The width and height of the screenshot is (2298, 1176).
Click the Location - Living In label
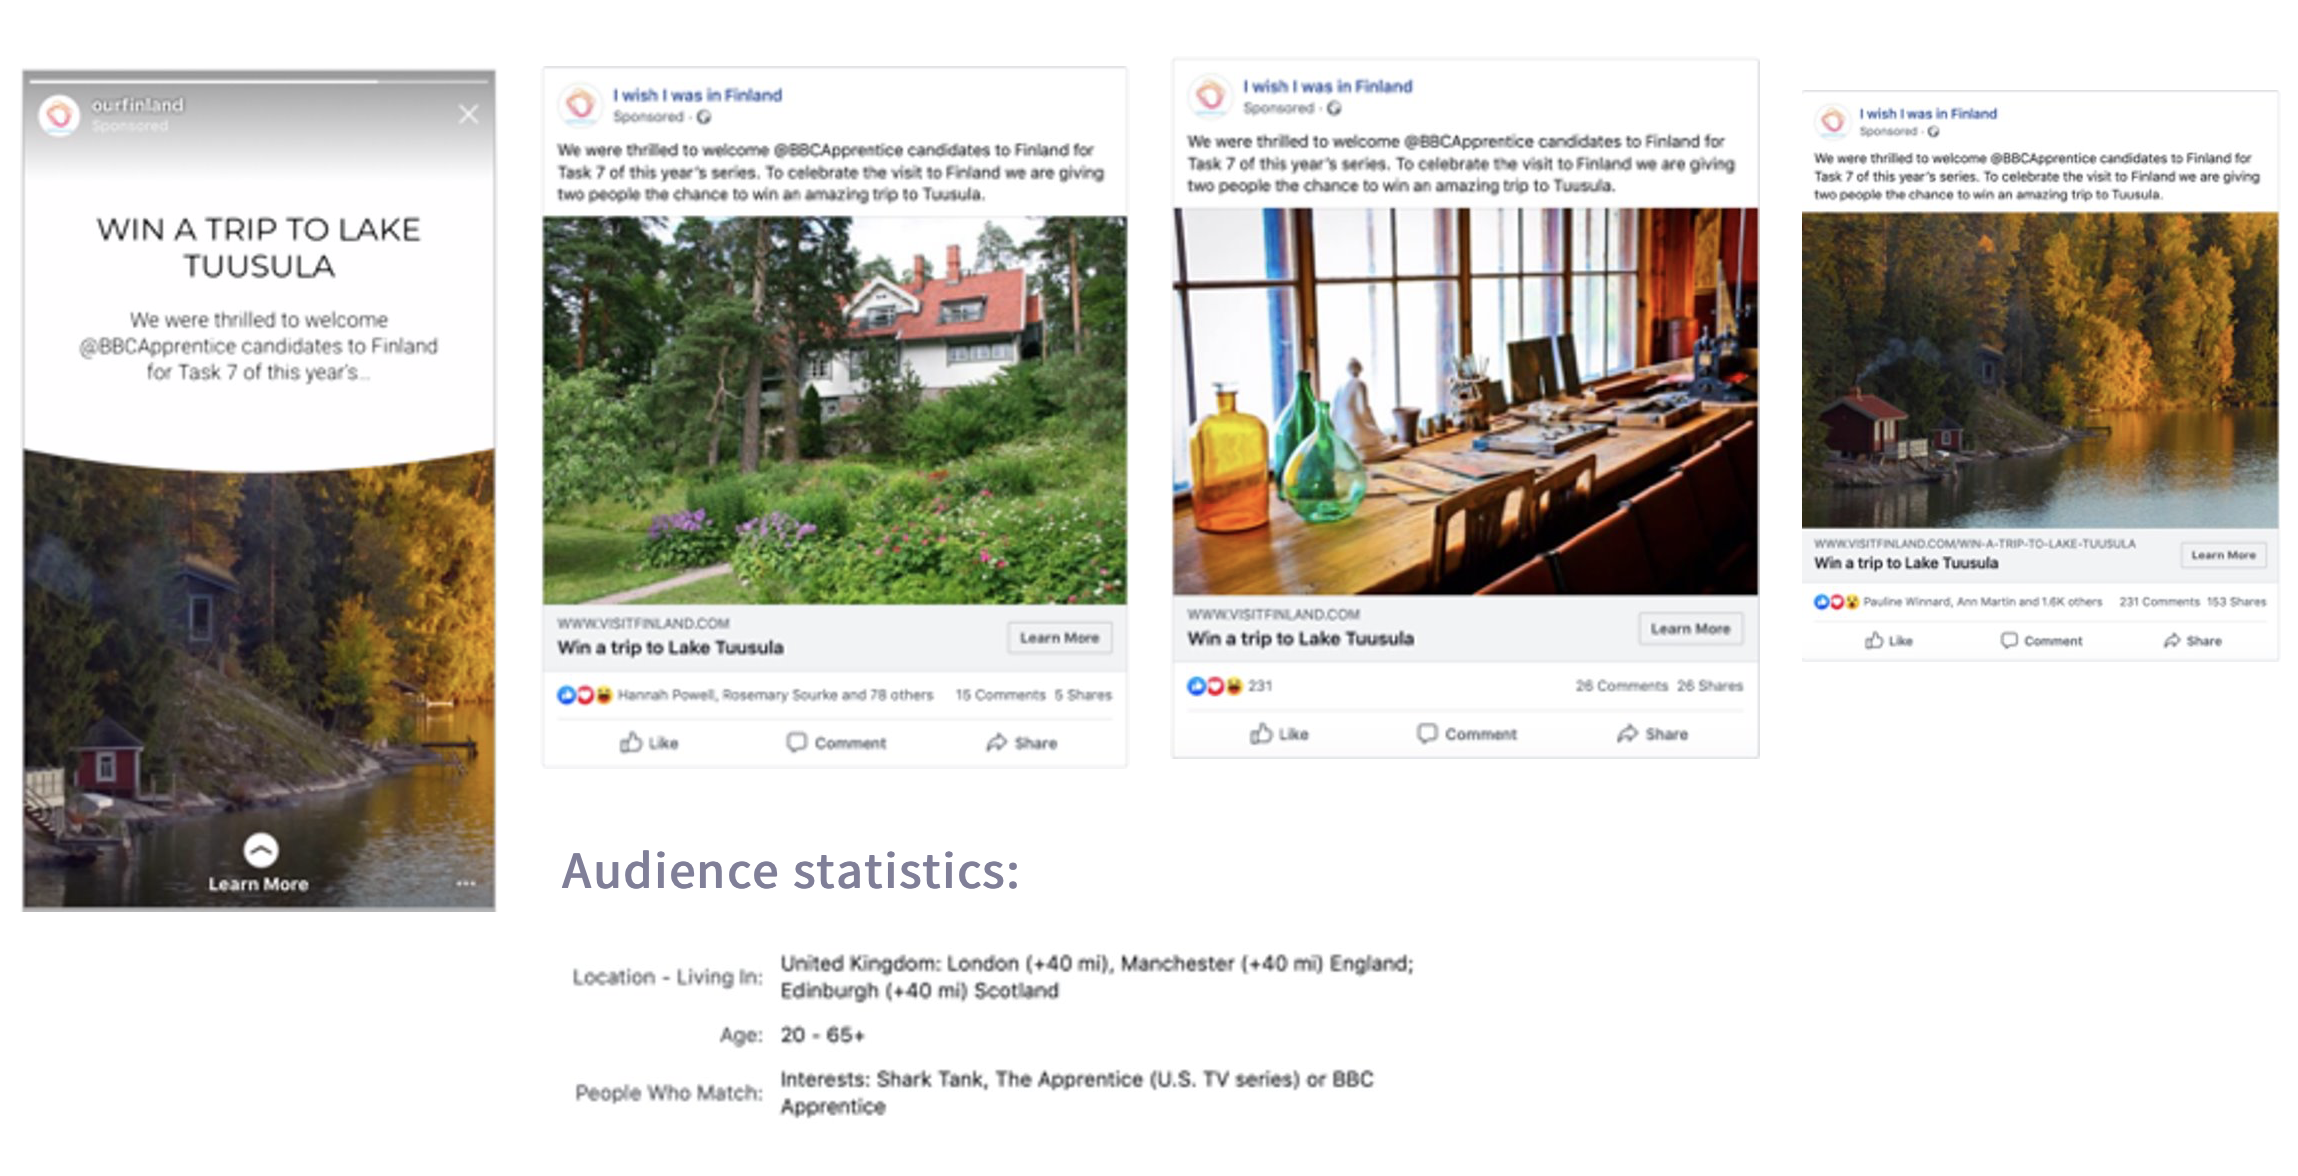667,977
